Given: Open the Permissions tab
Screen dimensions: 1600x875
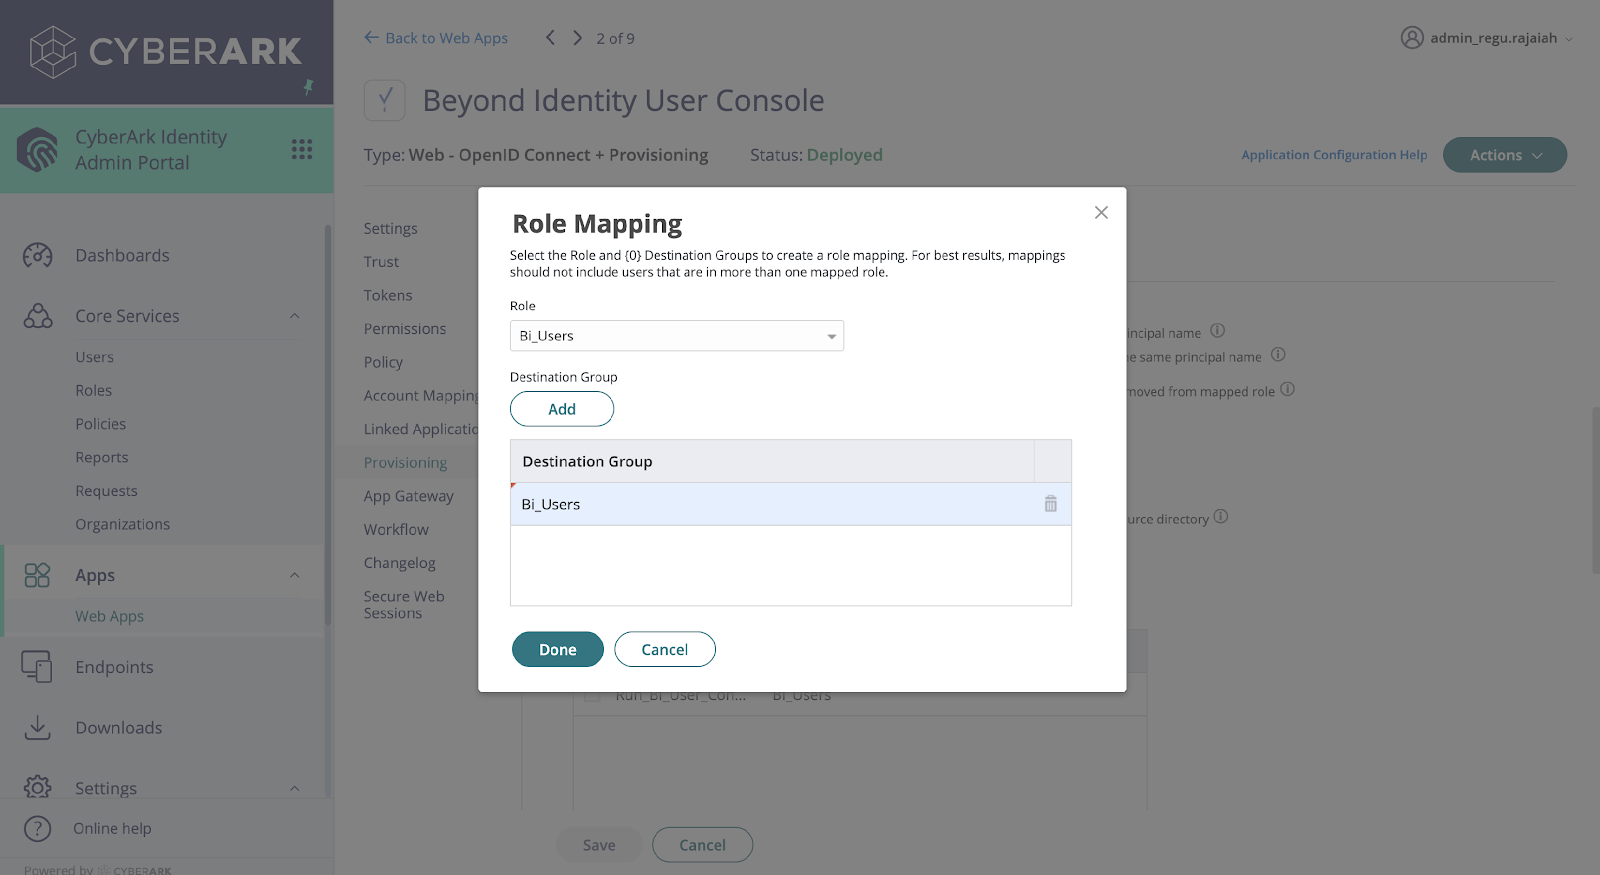Looking at the screenshot, I should (x=405, y=329).
